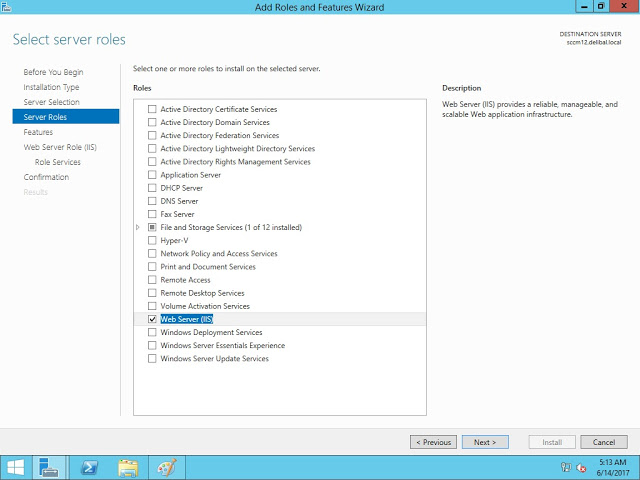Open Server Manager from the taskbar
Image resolution: width=640 pixels, height=480 pixels.
click(51, 467)
